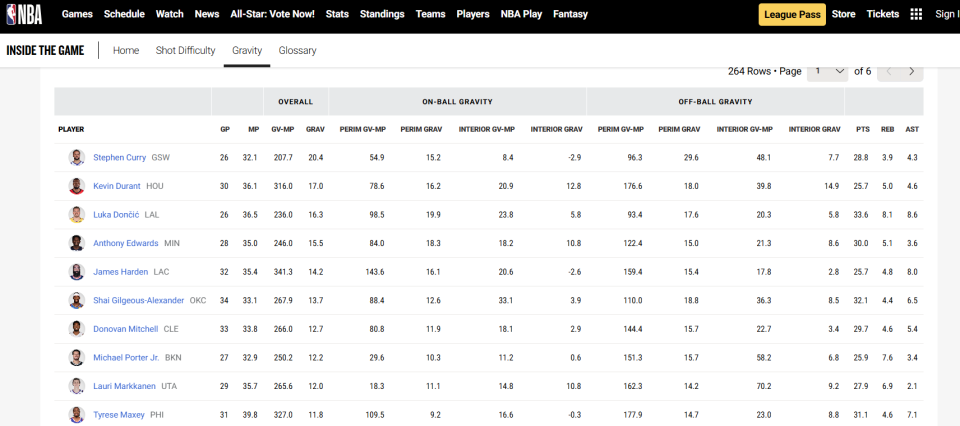This screenshot has height=426, width=960.
Task: Open the page number dropdown
Action: tap(828, 71)
